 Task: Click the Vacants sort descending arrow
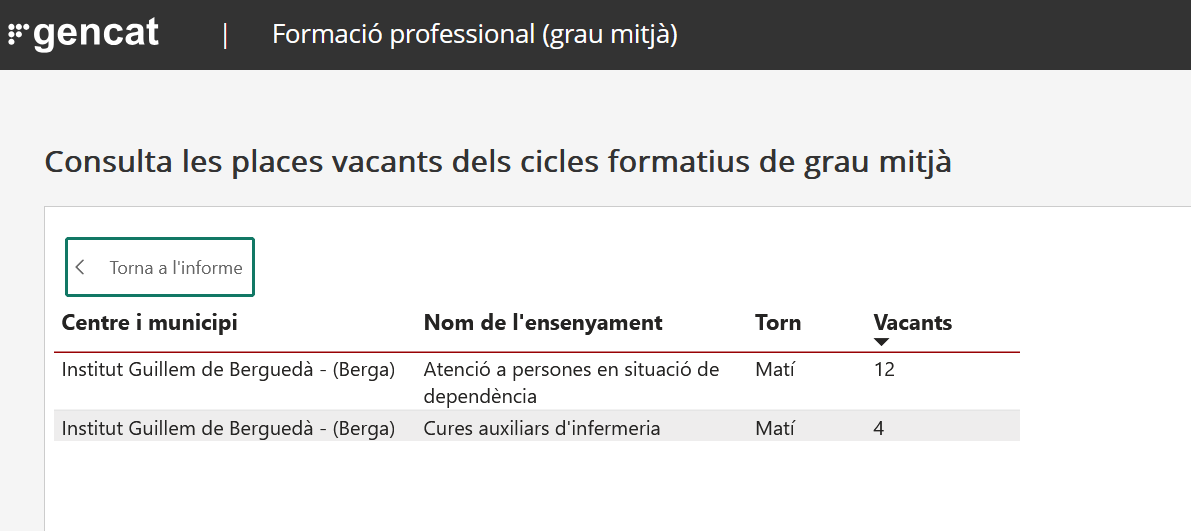click(881, 342)
